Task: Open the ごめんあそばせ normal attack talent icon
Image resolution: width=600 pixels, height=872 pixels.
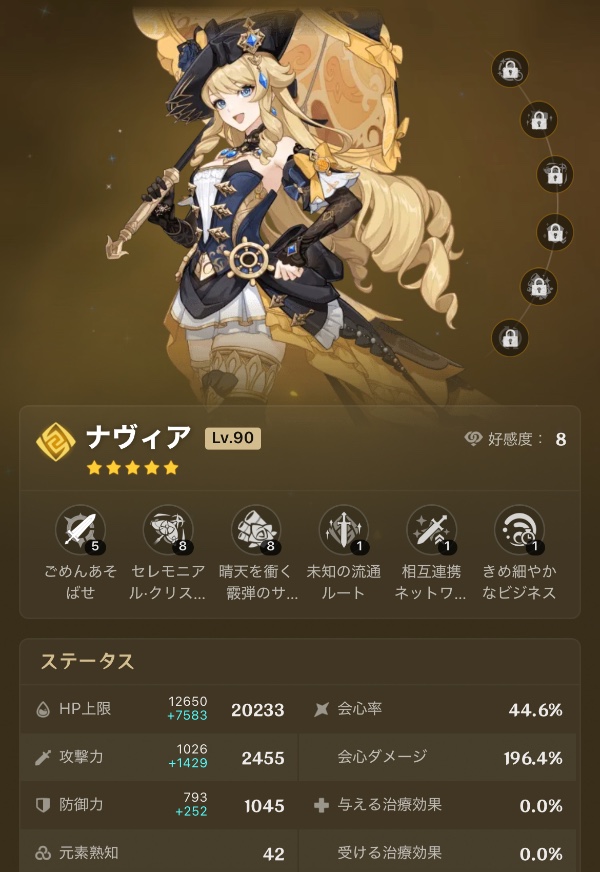Action: pos(81,530)
